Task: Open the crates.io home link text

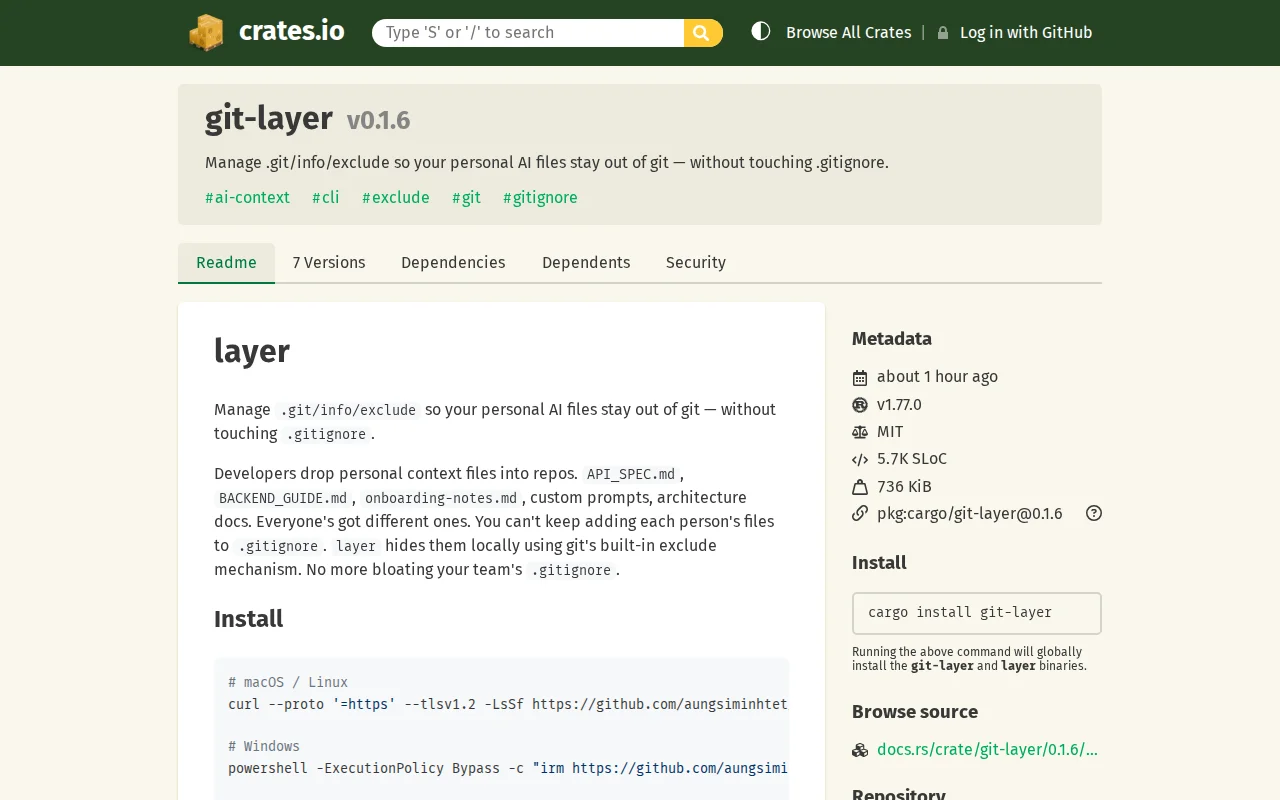Action: tap(292, 31)
